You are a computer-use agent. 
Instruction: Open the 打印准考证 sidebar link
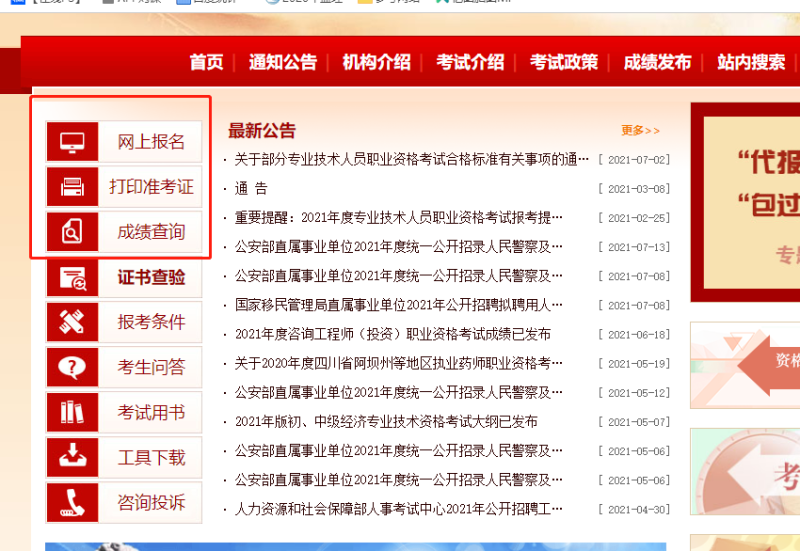(x=124, y=187)
